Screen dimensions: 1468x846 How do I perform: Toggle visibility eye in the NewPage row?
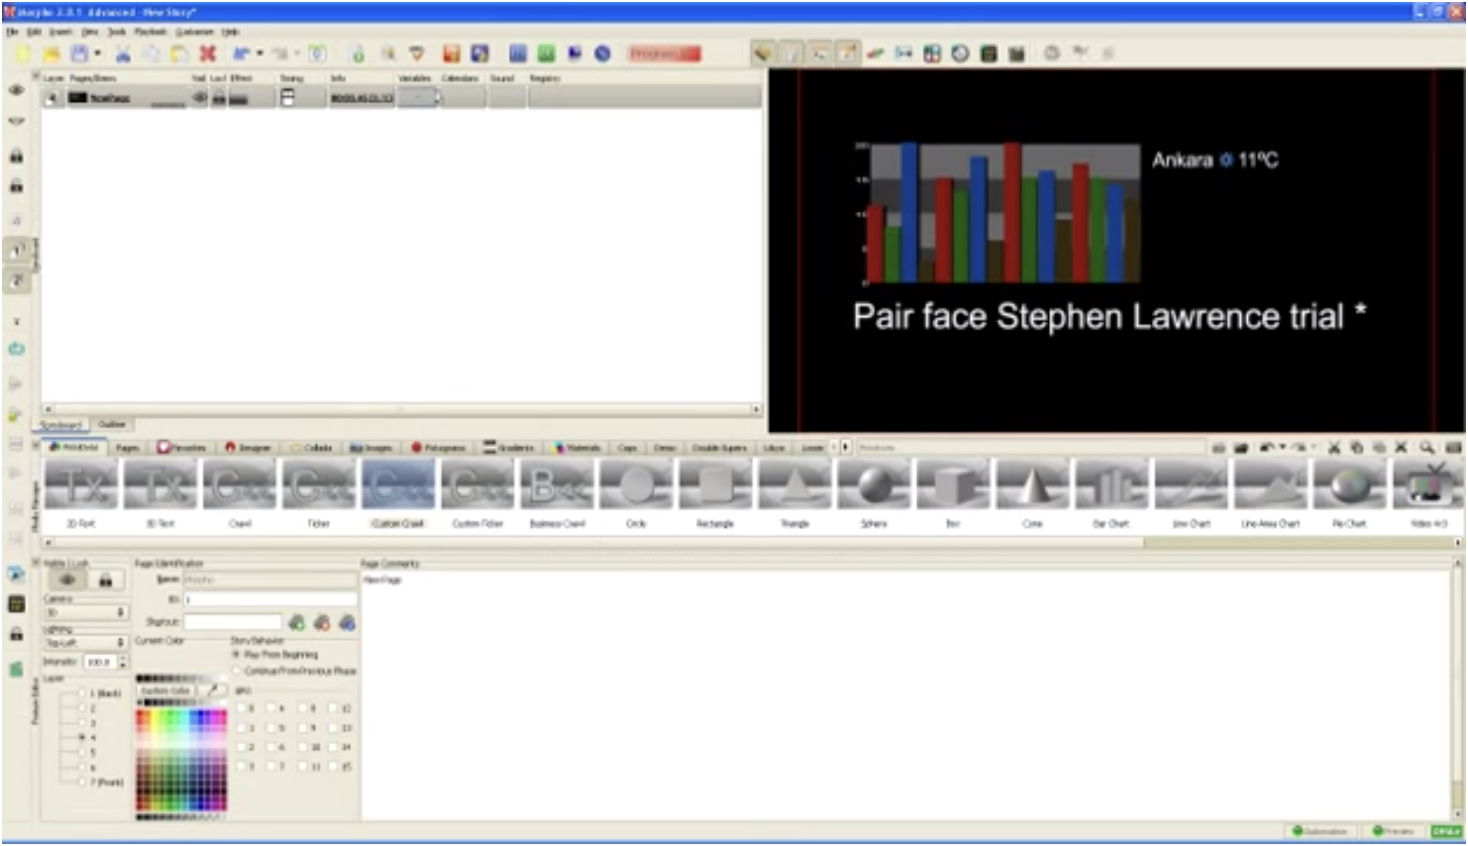click(199, 98)
